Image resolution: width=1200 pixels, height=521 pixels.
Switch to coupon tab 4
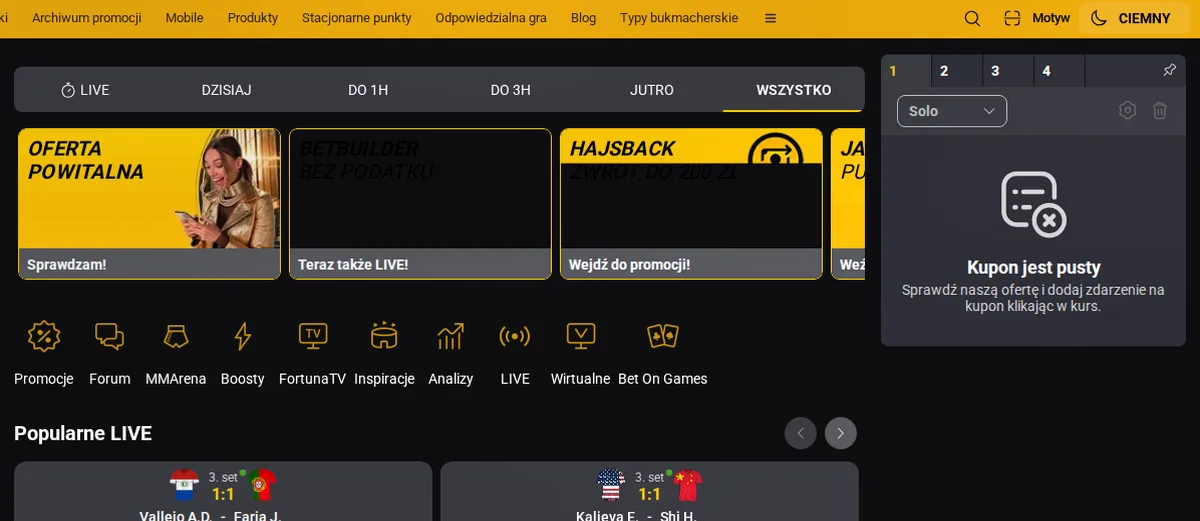coord(1059,71)
